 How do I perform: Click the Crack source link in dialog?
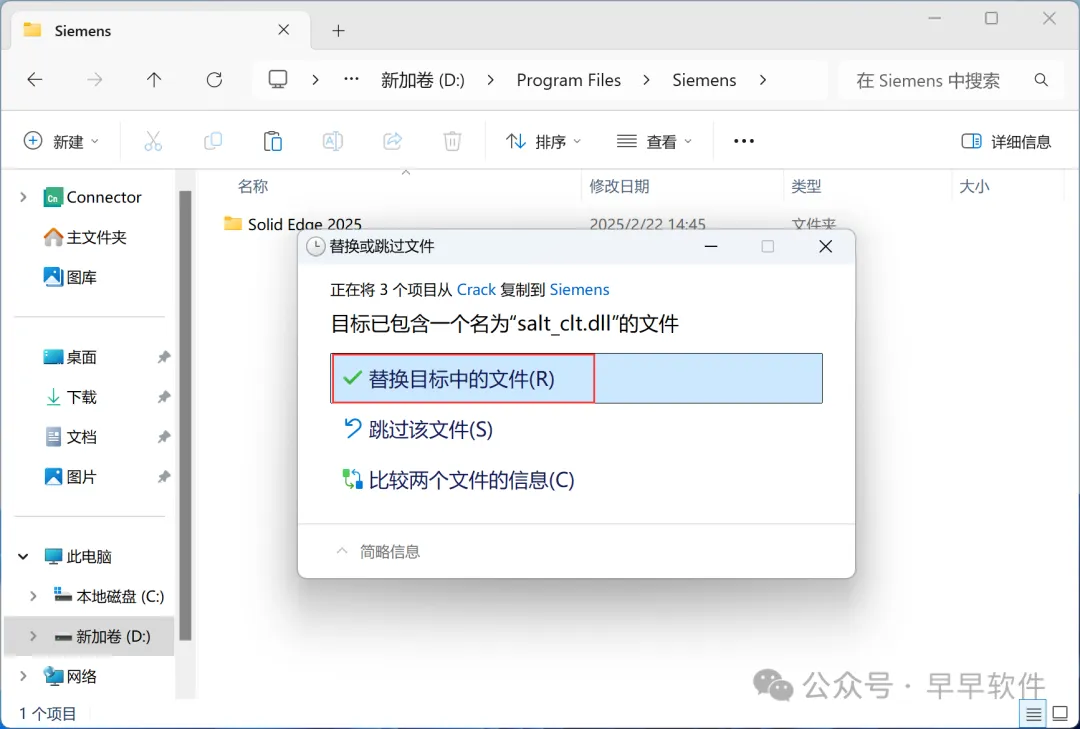[476, 289]
